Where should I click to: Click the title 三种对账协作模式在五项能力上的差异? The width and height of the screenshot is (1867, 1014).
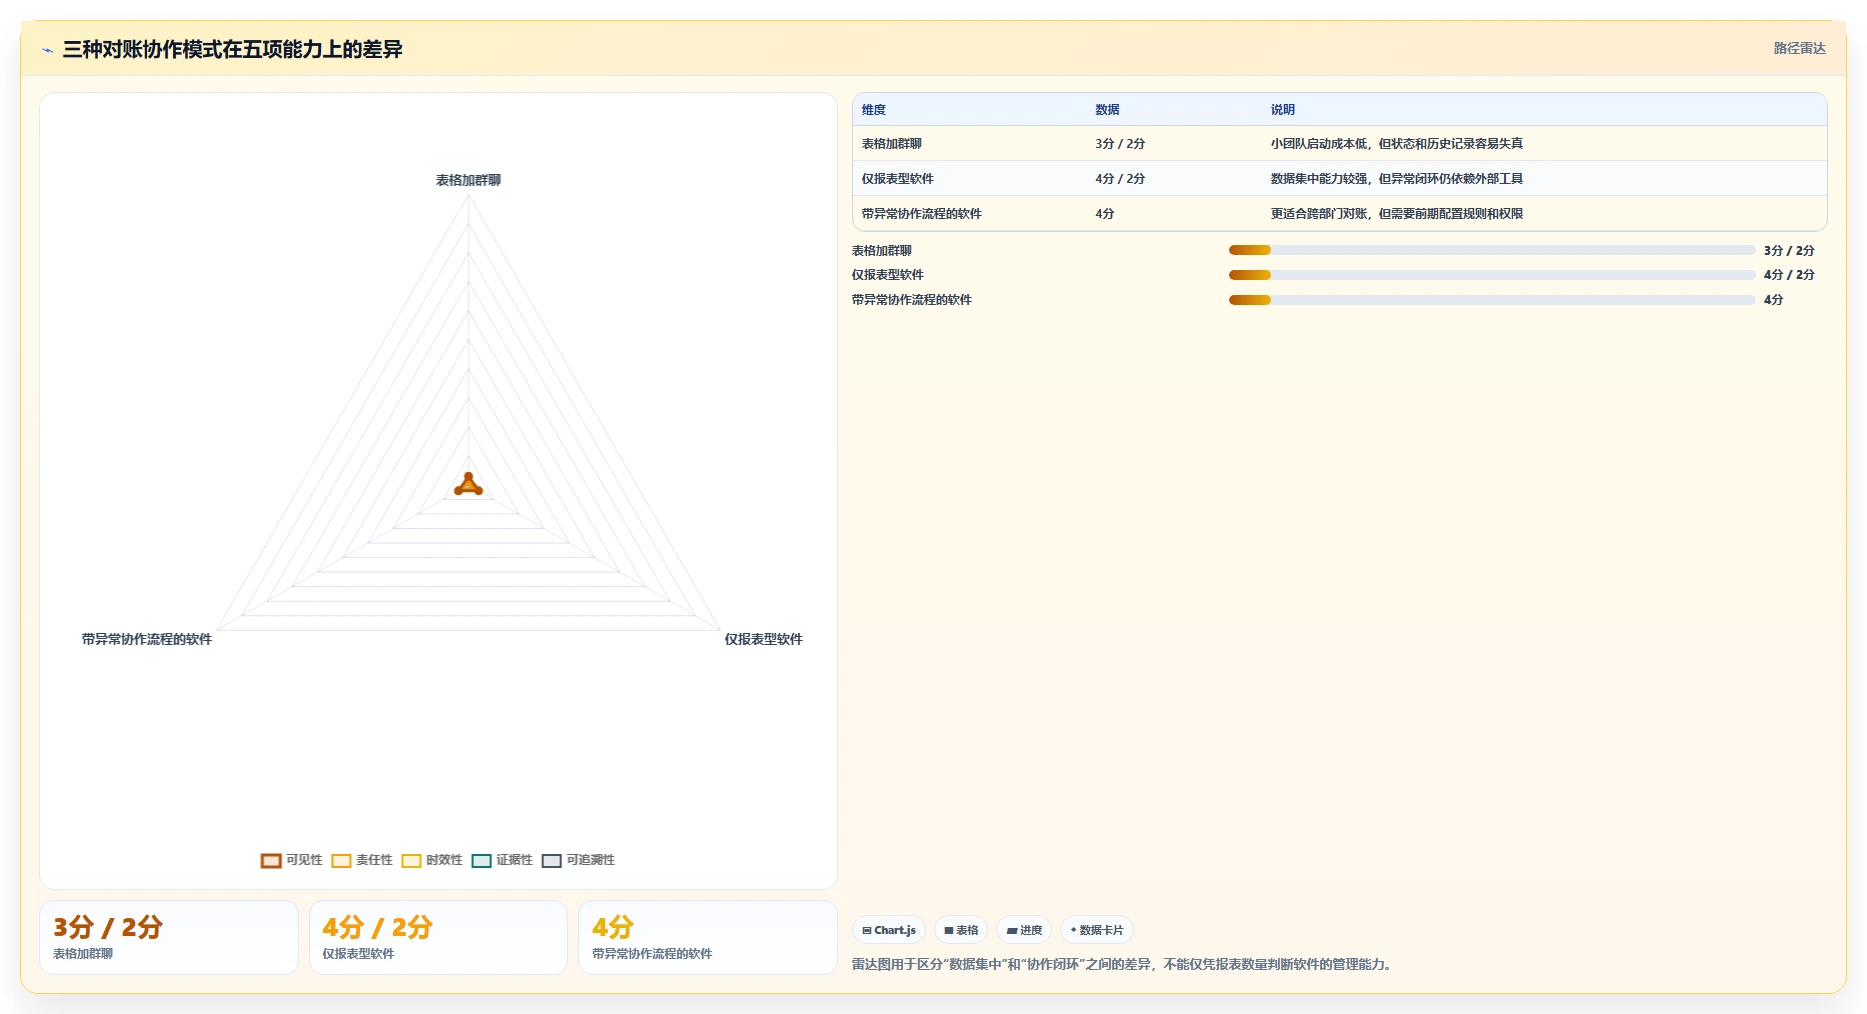pos(232,49)
